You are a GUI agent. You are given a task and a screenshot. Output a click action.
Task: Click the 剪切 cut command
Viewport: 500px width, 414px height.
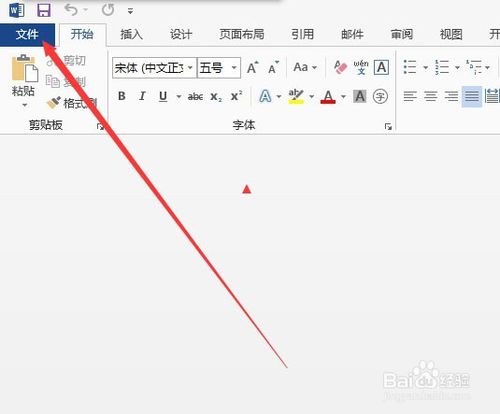[67, 61]
